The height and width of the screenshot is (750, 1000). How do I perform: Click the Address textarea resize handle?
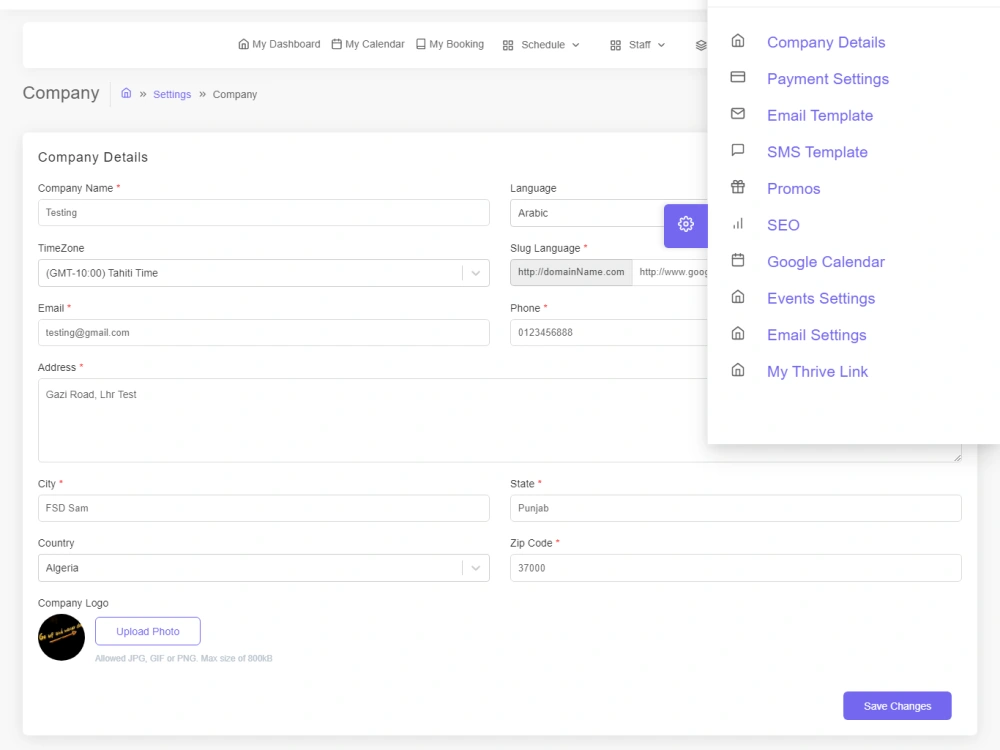click(957, 457)
